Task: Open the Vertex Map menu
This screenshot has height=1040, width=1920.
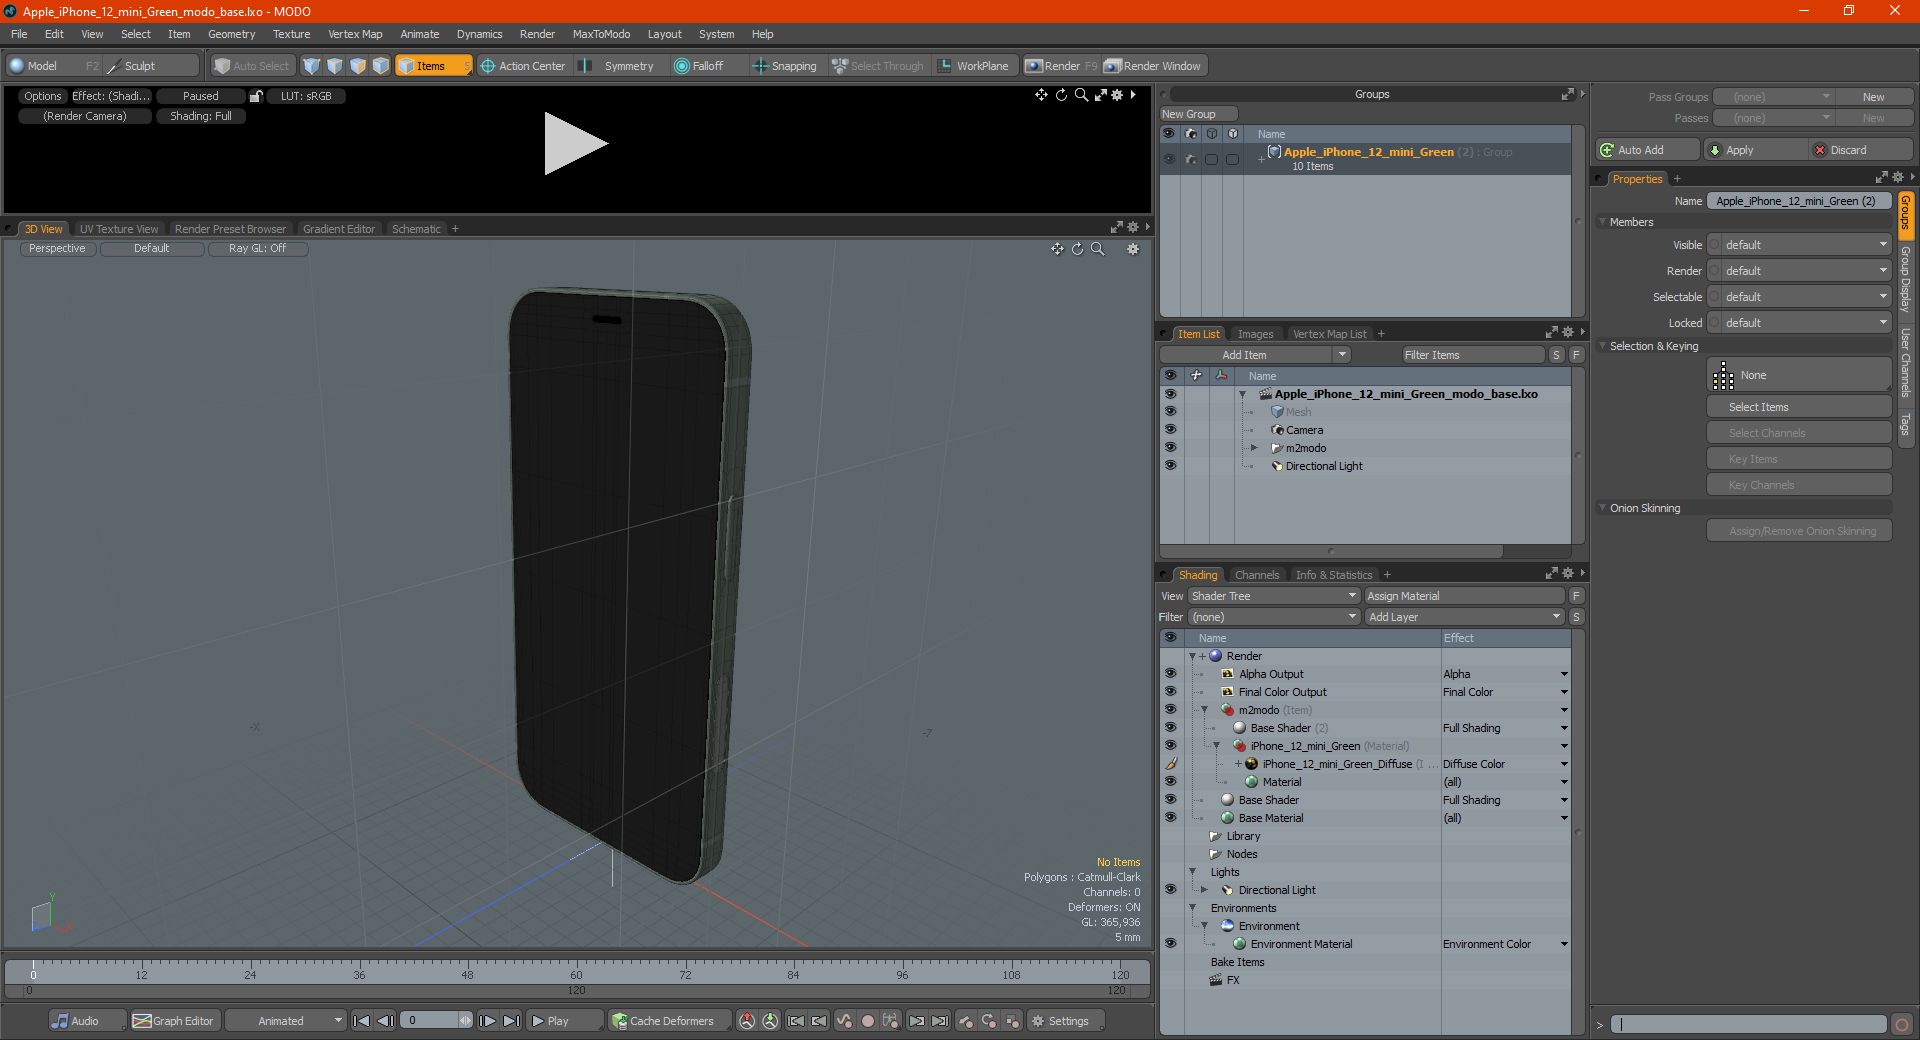Action: (355, 34)
